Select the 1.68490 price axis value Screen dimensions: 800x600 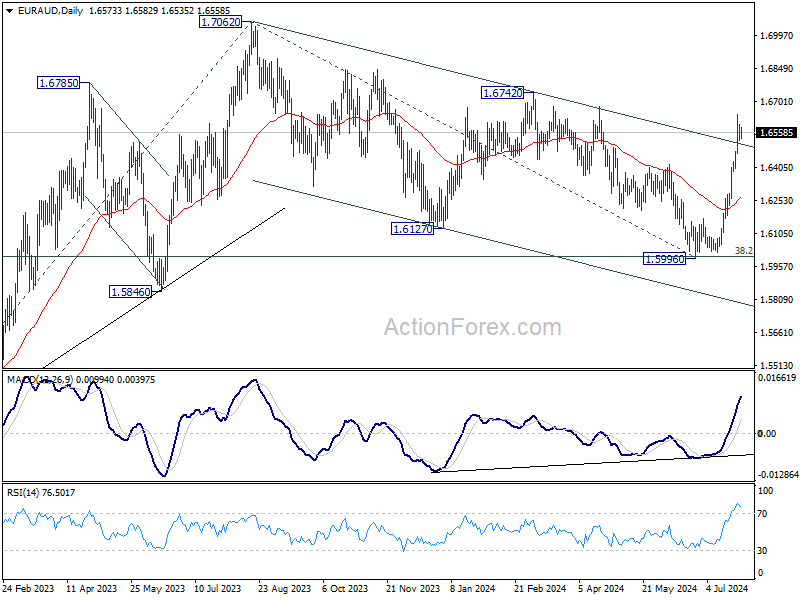(x=777, y=69)
